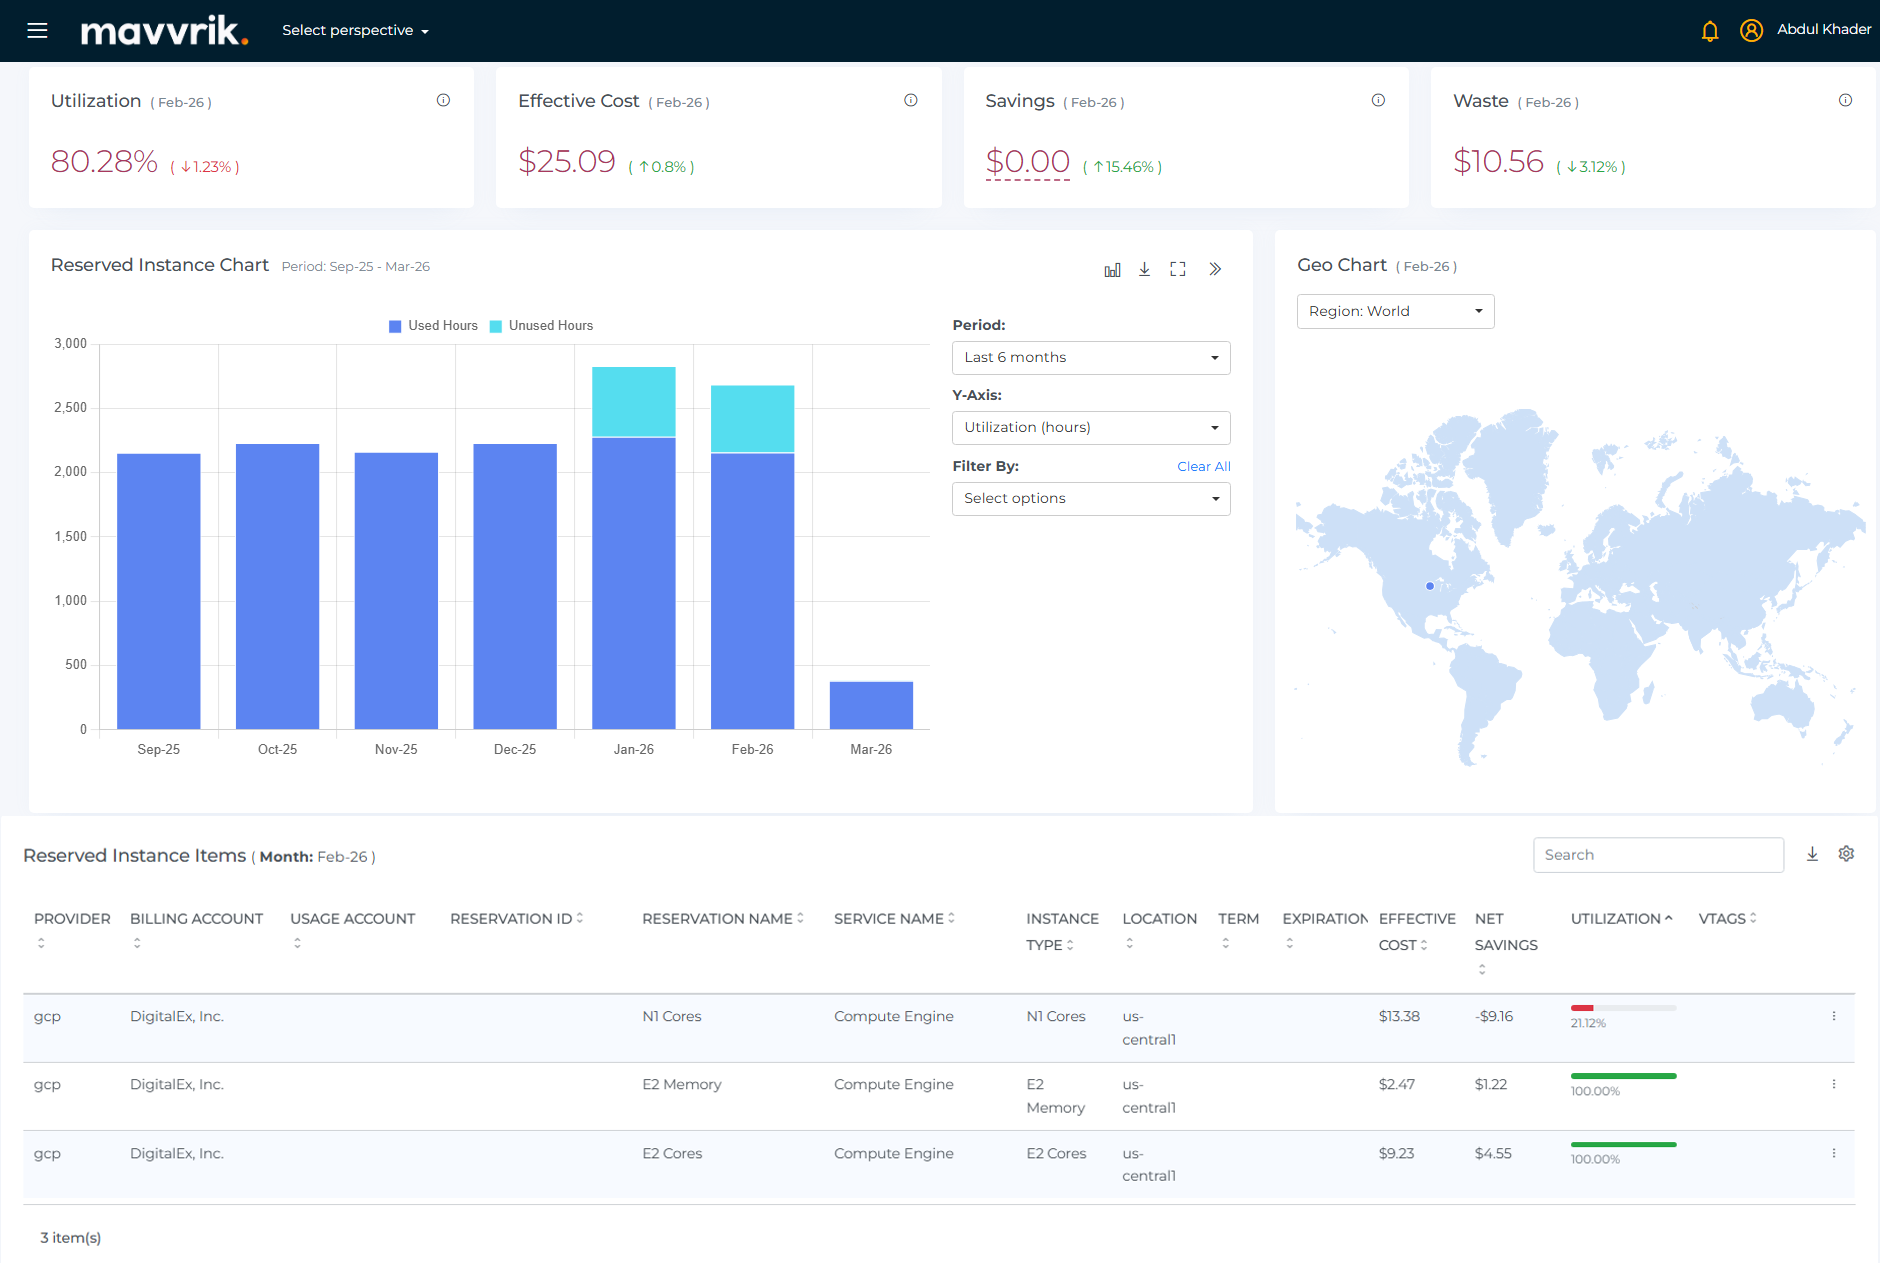Click the user profile avatar icon
This screenshot has height=1263, width=1880.
1751,31
